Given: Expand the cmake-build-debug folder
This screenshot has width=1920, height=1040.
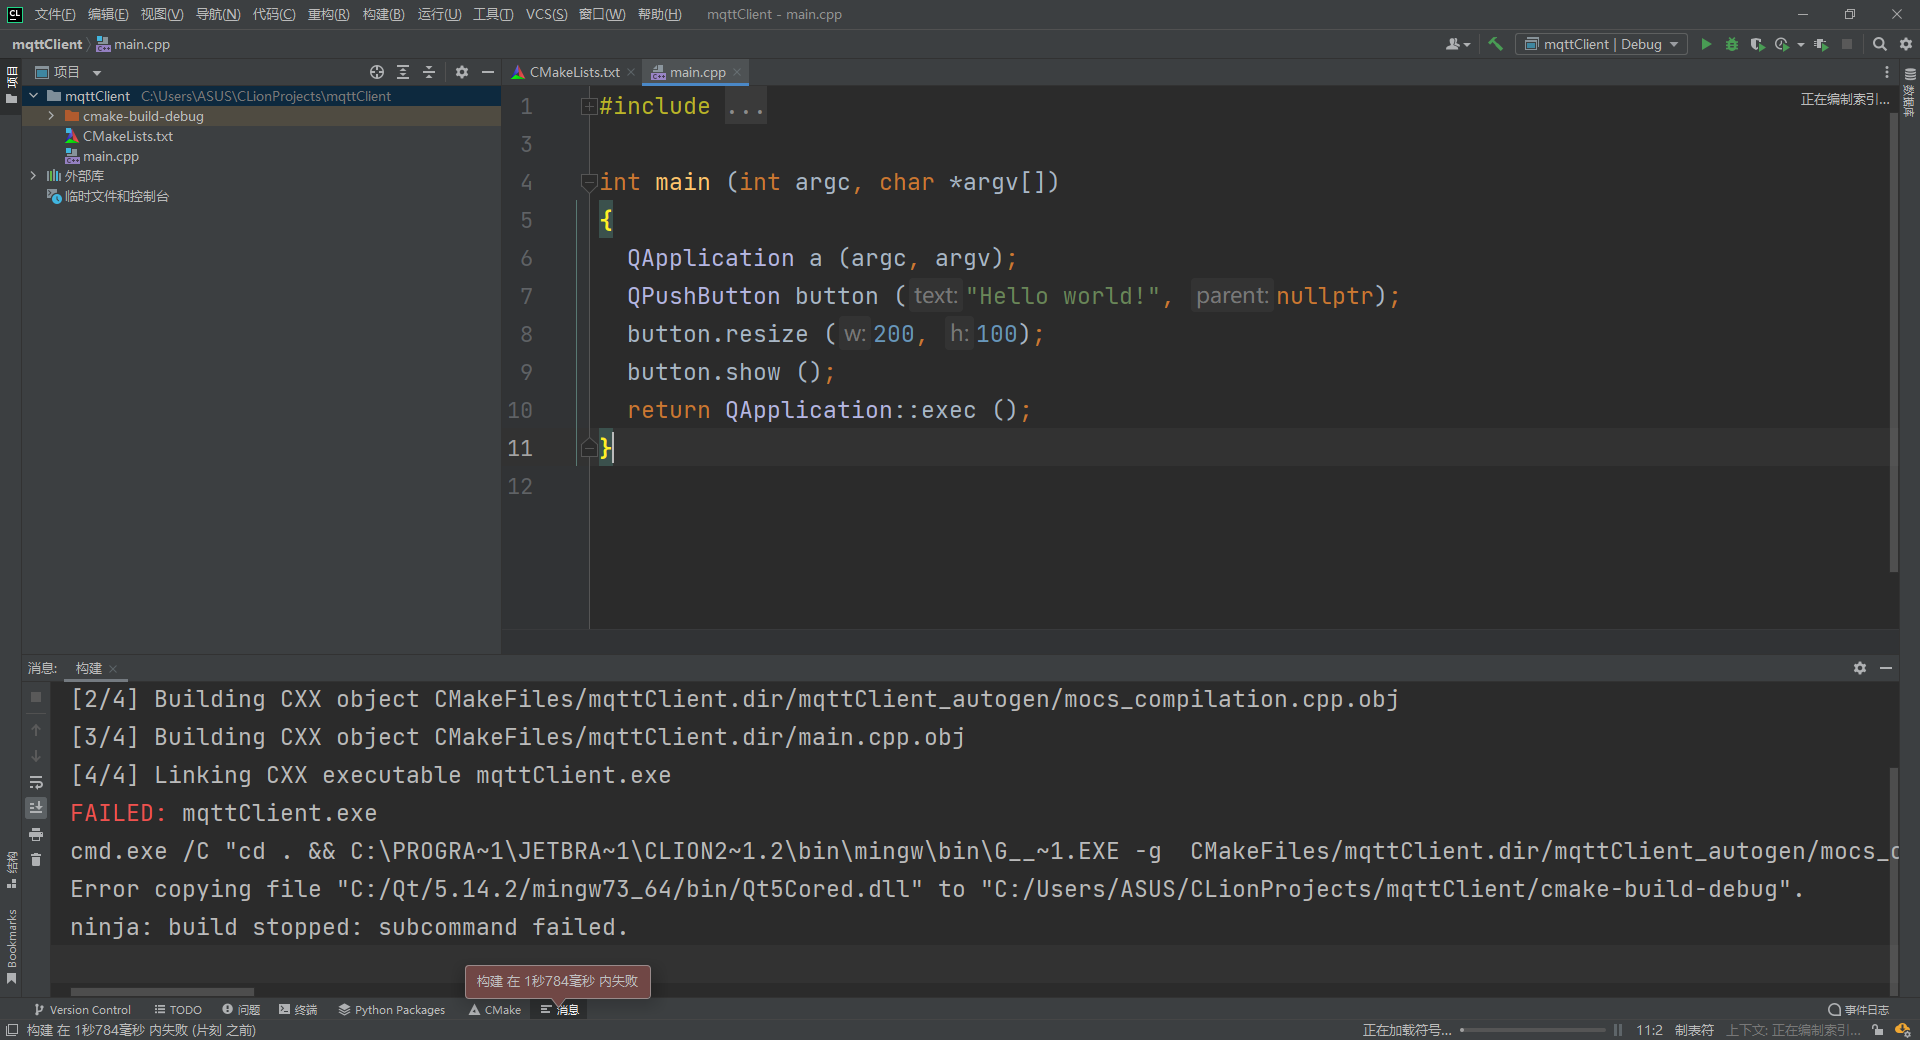Looking at the screenshot, I should click(x=51, y=116).
